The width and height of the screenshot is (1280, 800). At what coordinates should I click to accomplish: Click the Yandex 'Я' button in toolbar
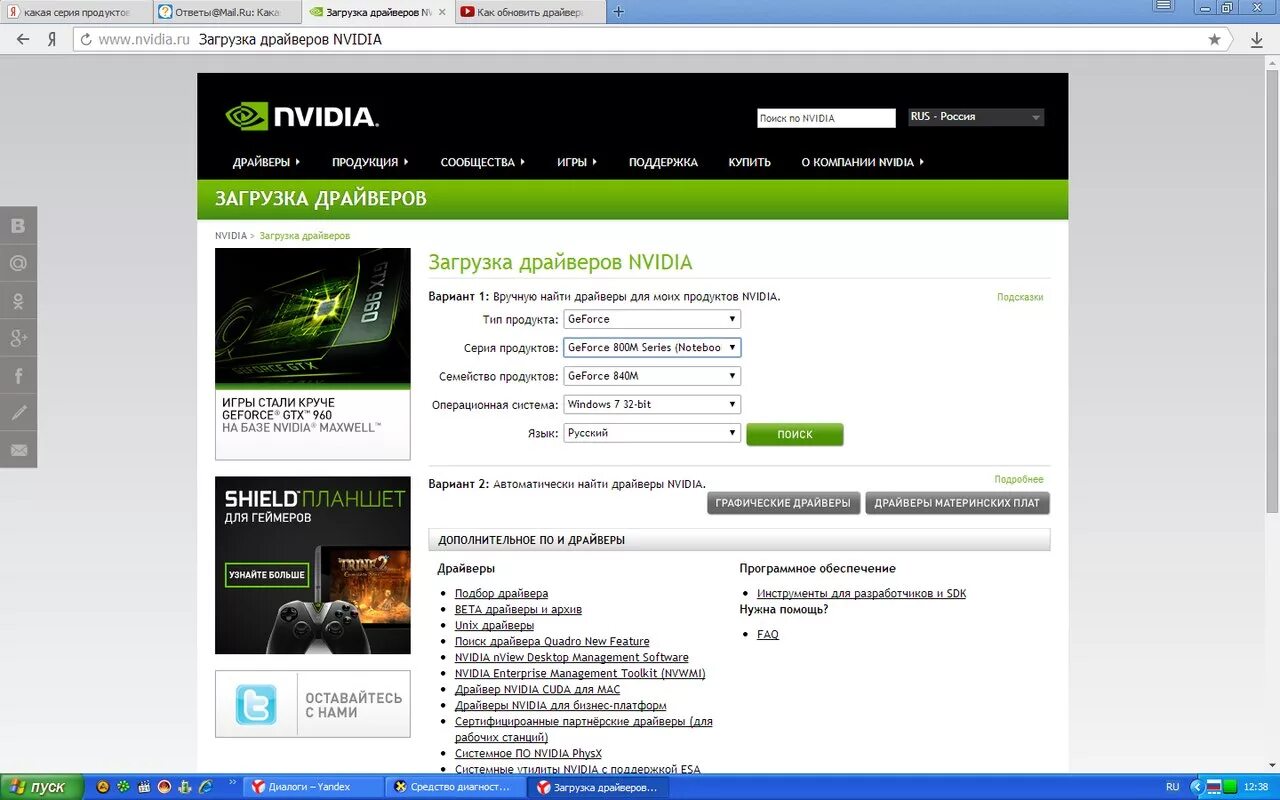[x=52, y=40]
